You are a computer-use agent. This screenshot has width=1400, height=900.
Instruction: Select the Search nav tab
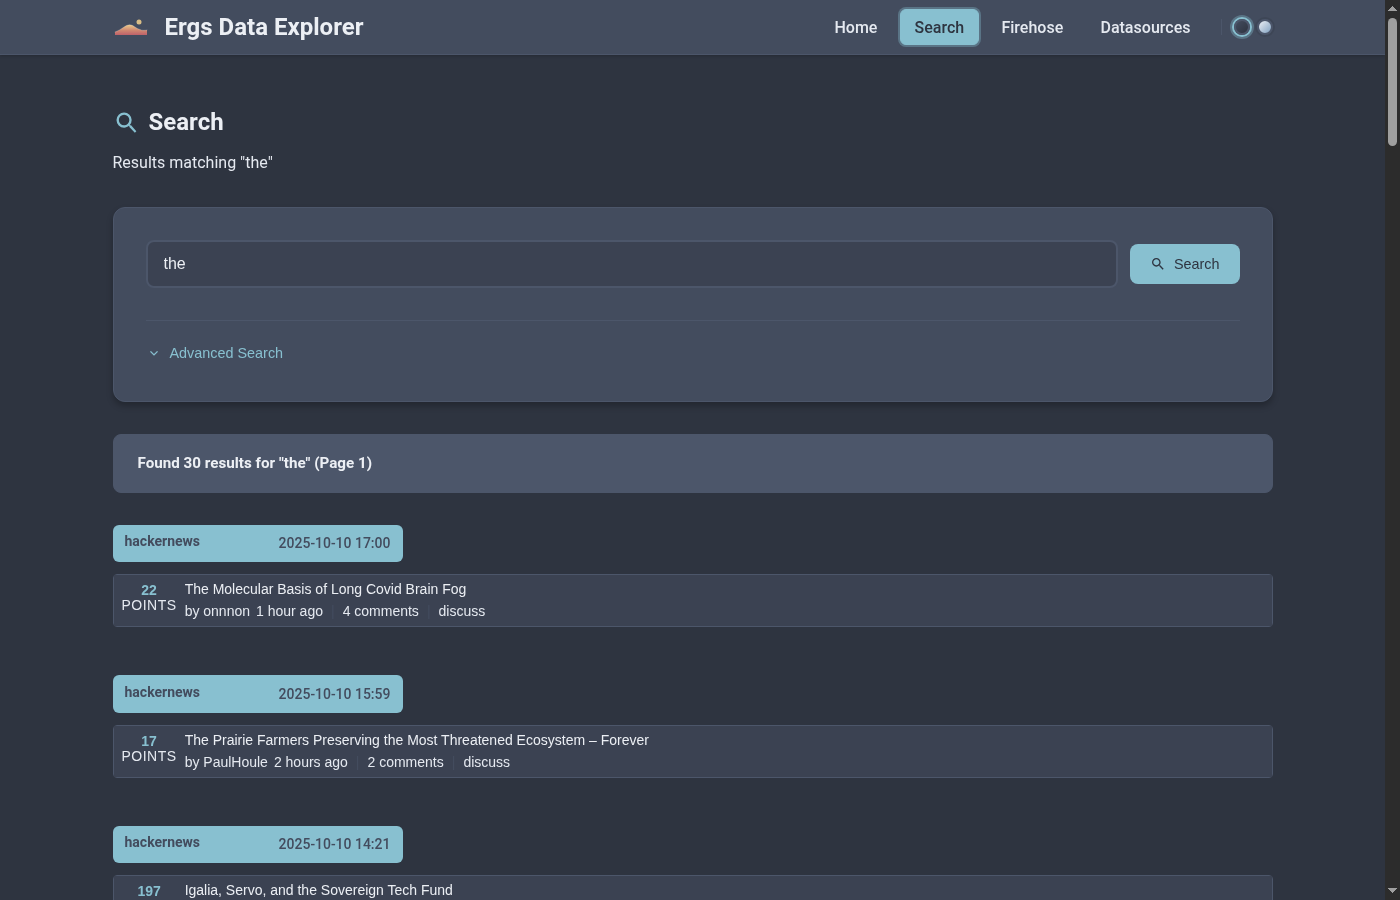click(x=939, y=27)
